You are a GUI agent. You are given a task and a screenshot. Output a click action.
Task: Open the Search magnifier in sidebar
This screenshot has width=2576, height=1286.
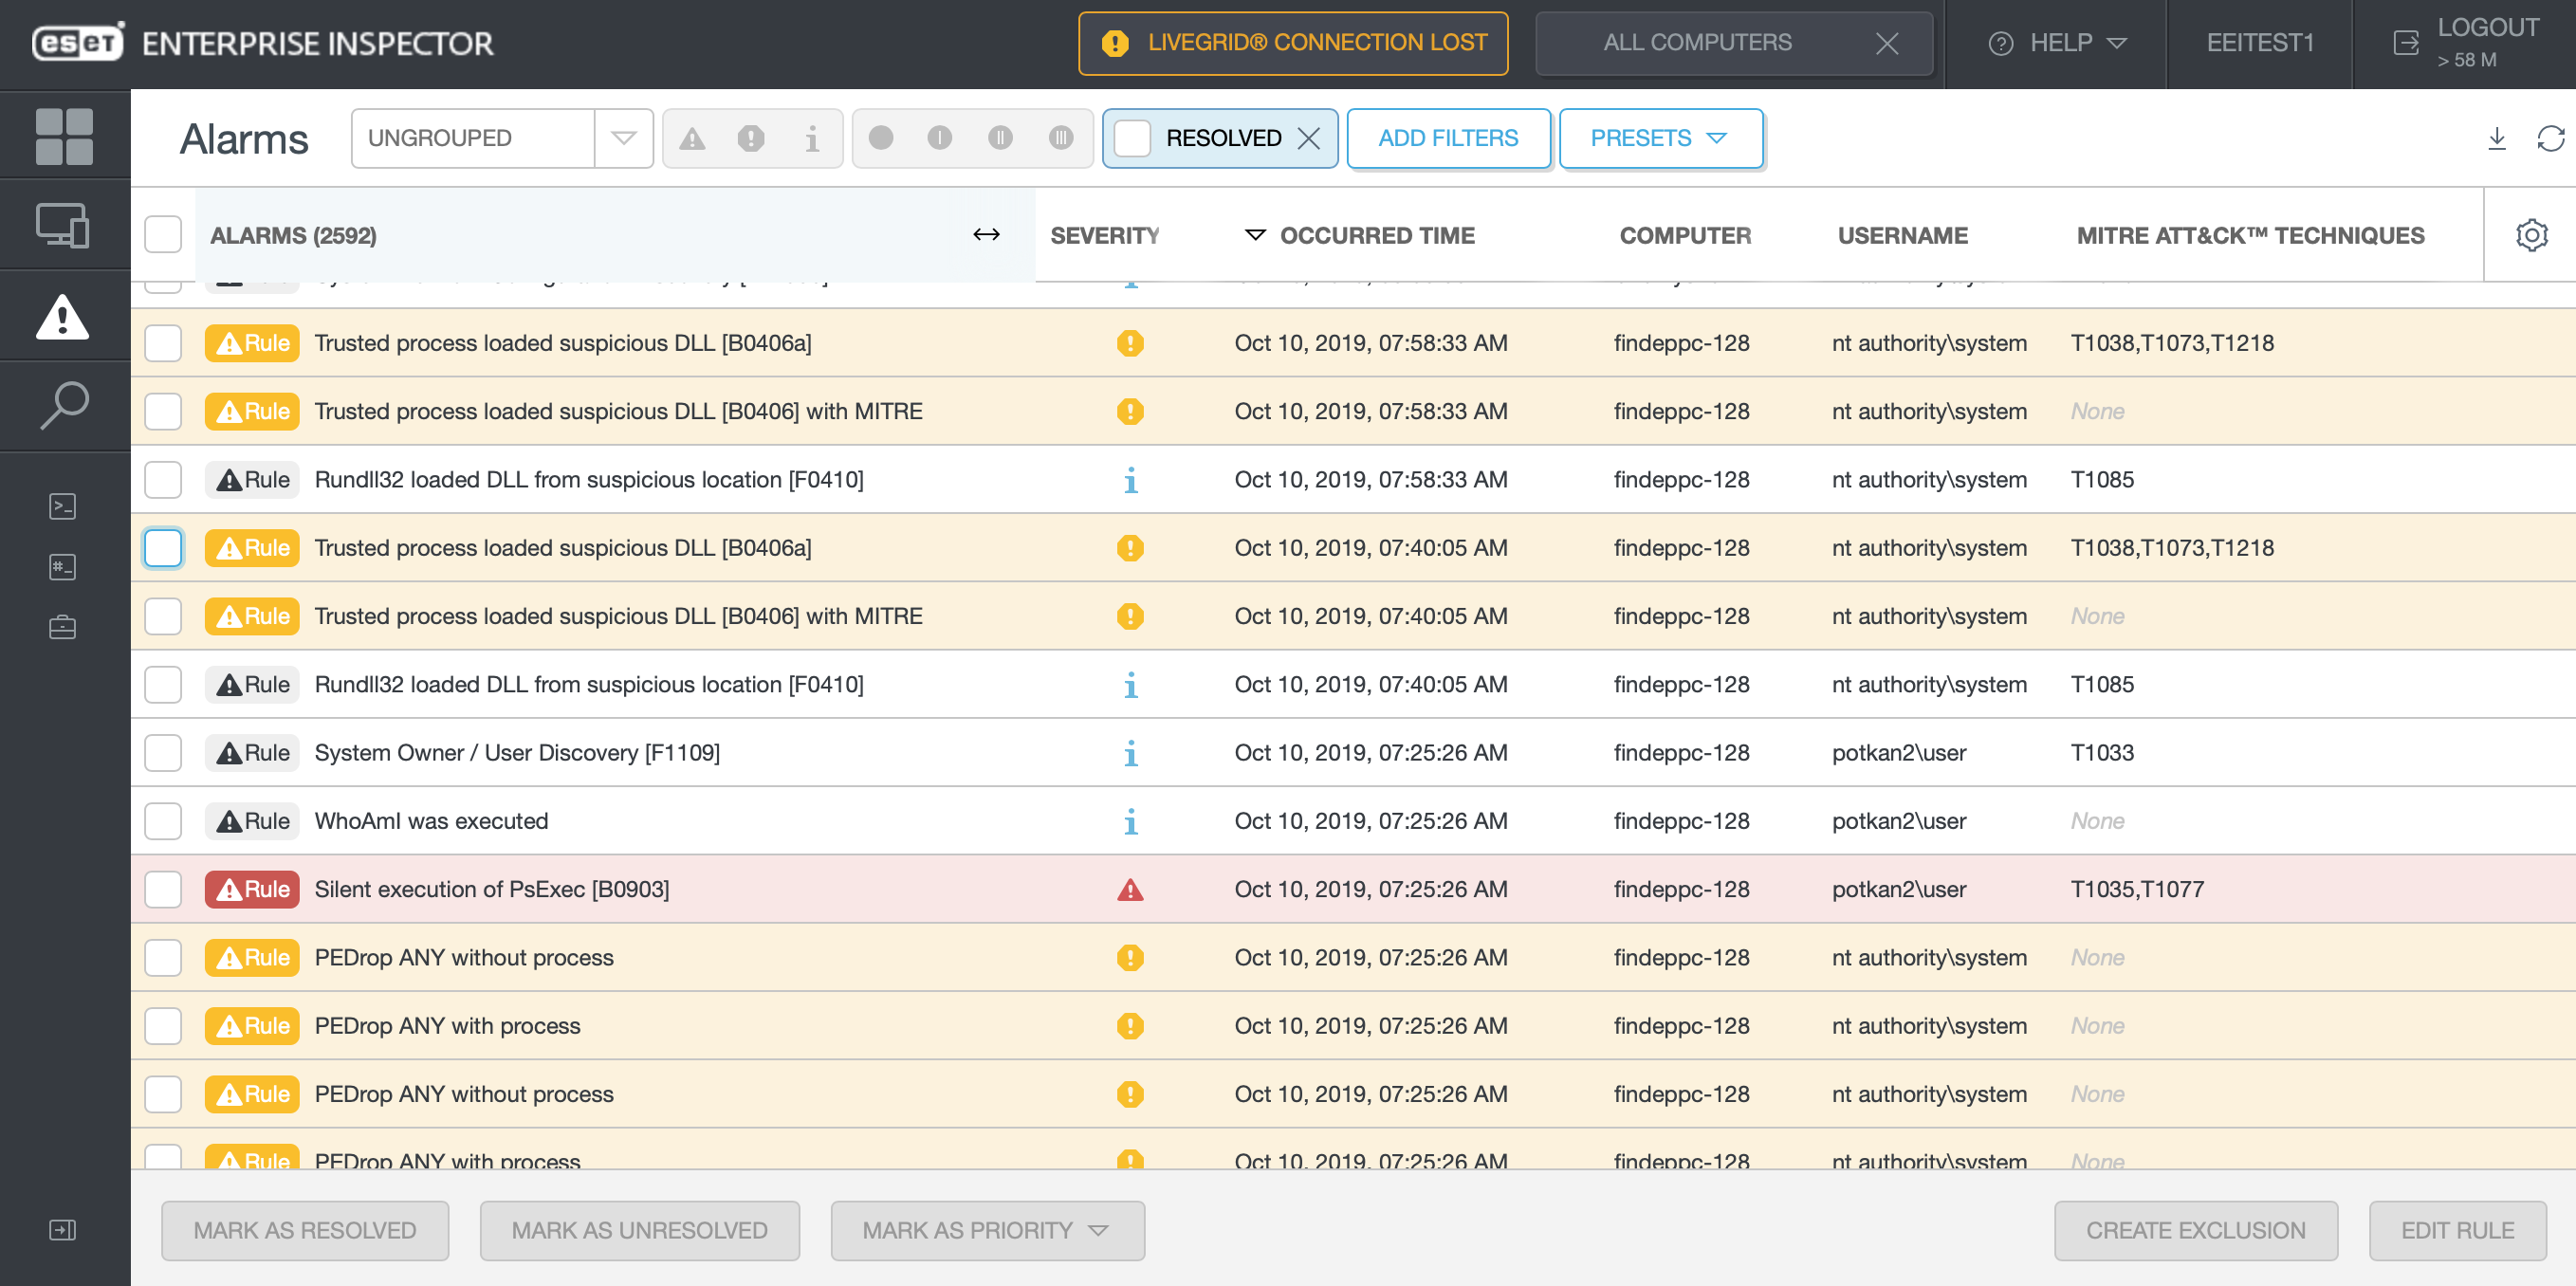64,407
